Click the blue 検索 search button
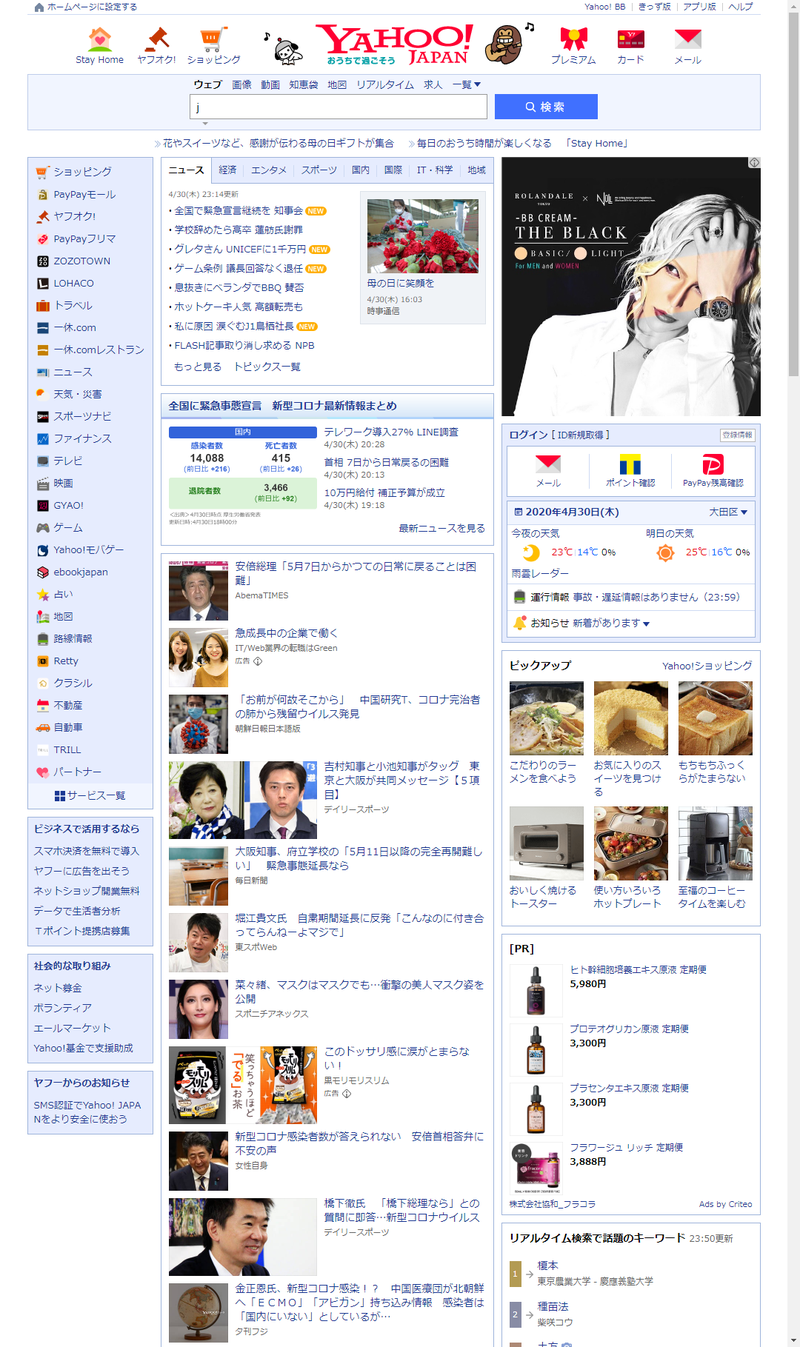The width and height of the screenshot is (800, 1347). pyautogui.click(x=546, y=107)
